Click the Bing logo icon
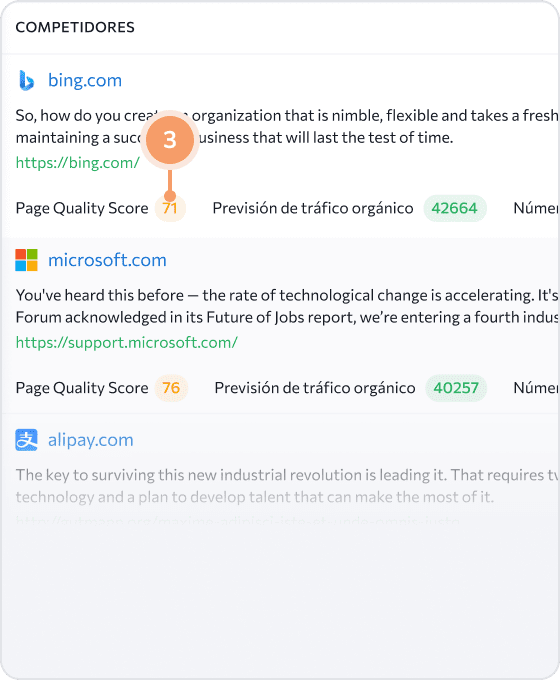Screen dimensions: 560x680 point(26,80)
